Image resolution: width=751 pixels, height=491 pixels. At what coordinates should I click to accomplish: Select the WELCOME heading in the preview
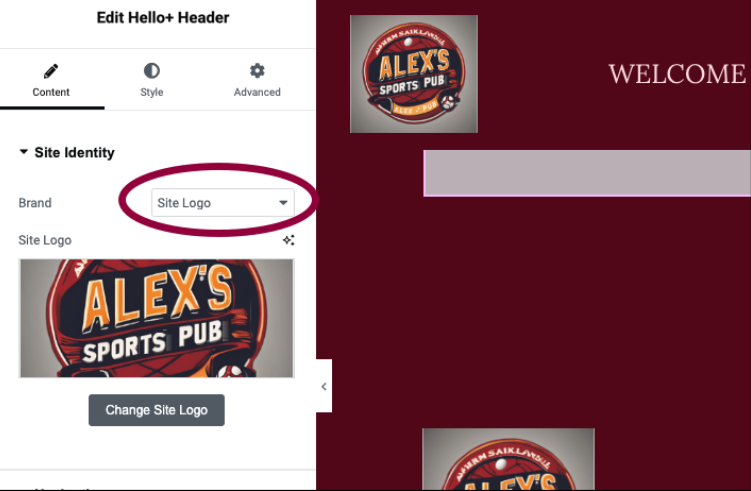[677, 74]
